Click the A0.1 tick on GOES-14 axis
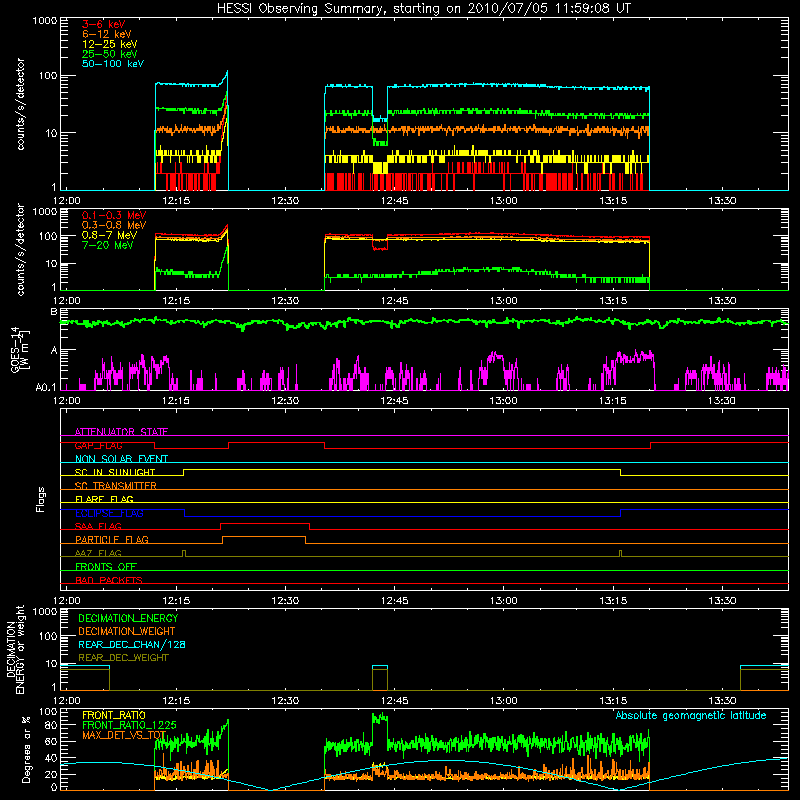Screen dimensions: 800x800 tap(46, 387)
